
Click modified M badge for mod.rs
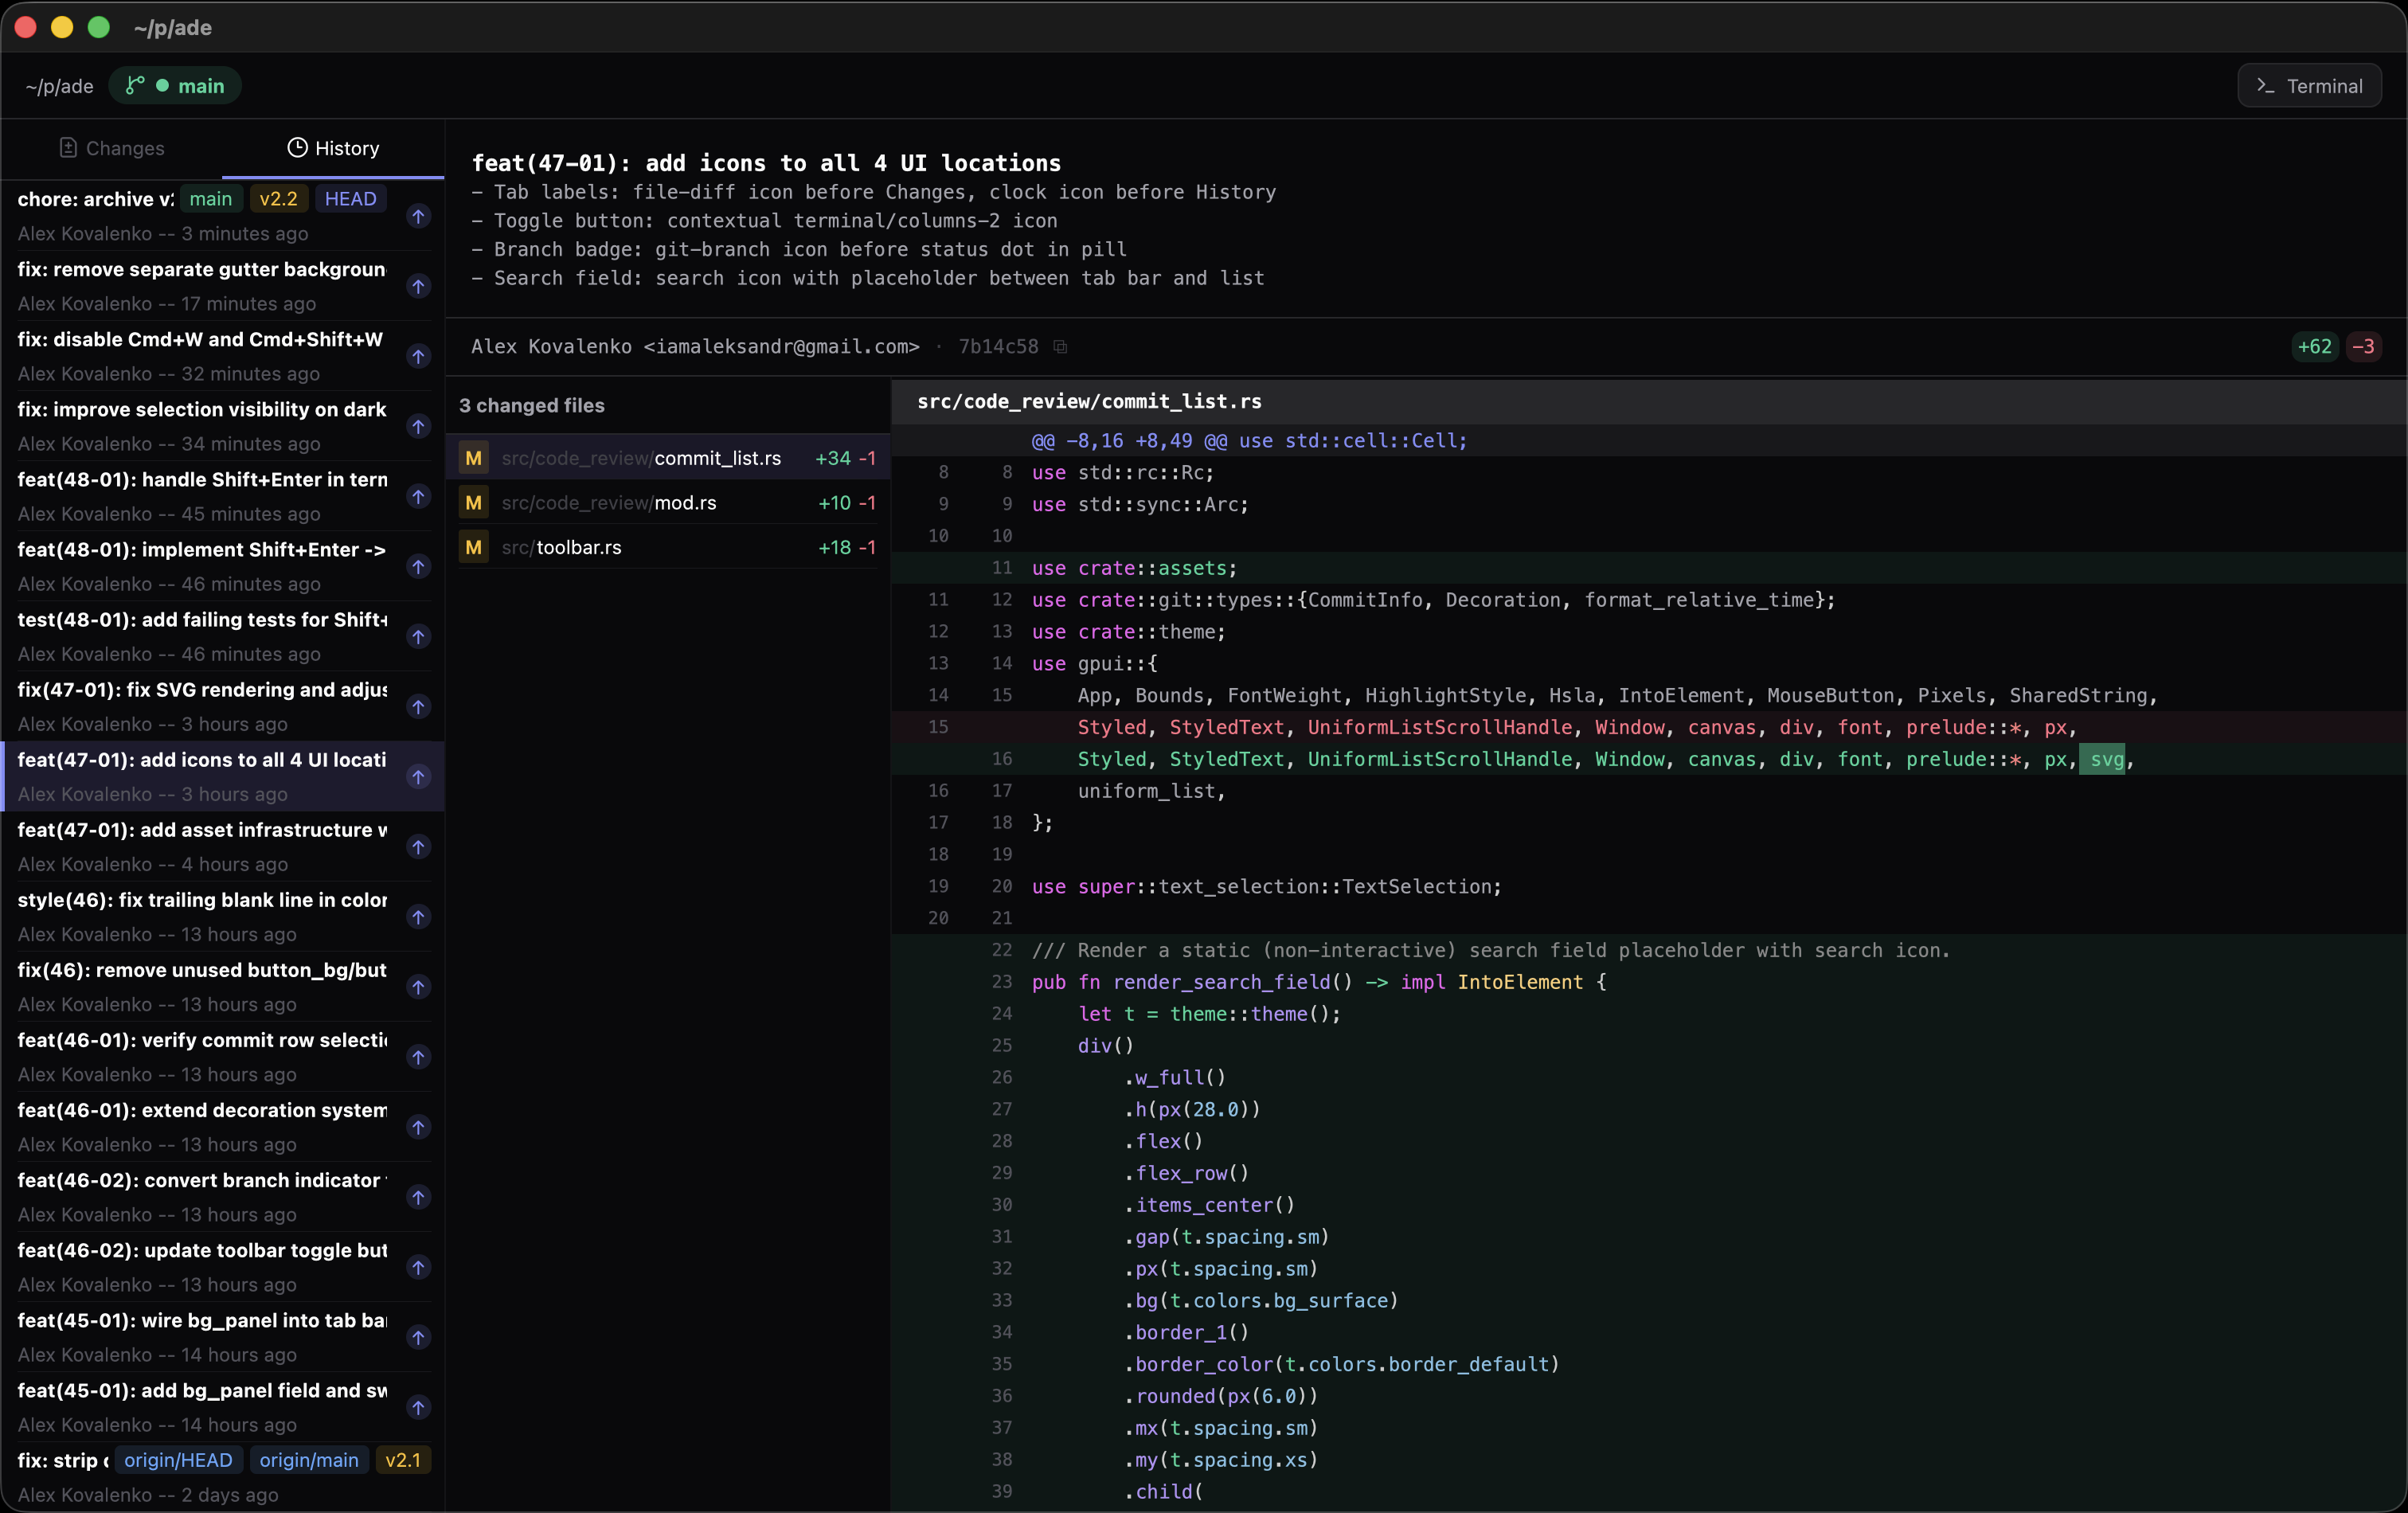(x=474, y=502)
